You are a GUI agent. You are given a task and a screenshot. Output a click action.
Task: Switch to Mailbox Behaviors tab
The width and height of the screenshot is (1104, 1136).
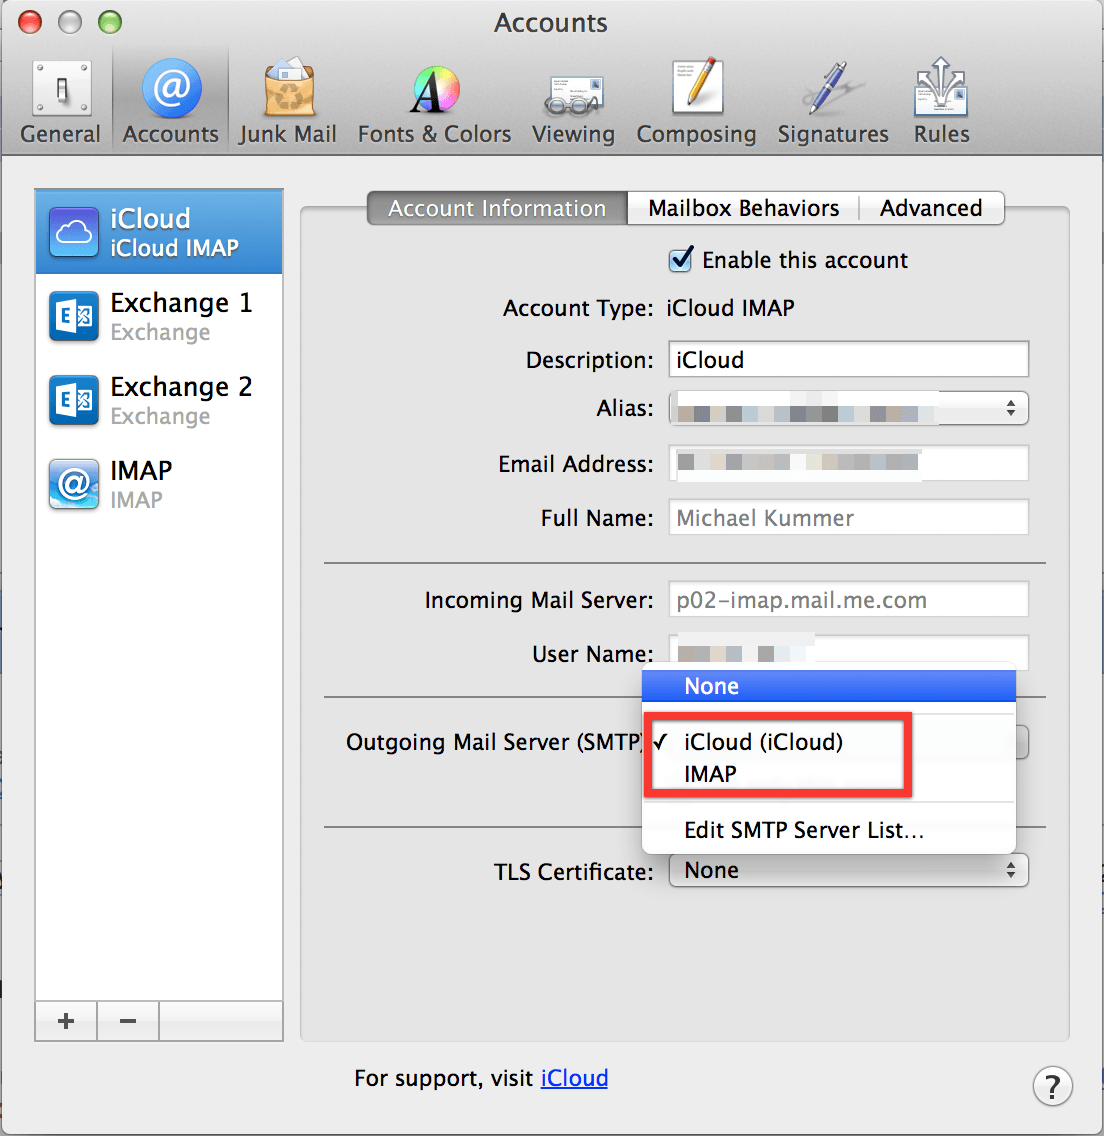[x=743, y=208]
